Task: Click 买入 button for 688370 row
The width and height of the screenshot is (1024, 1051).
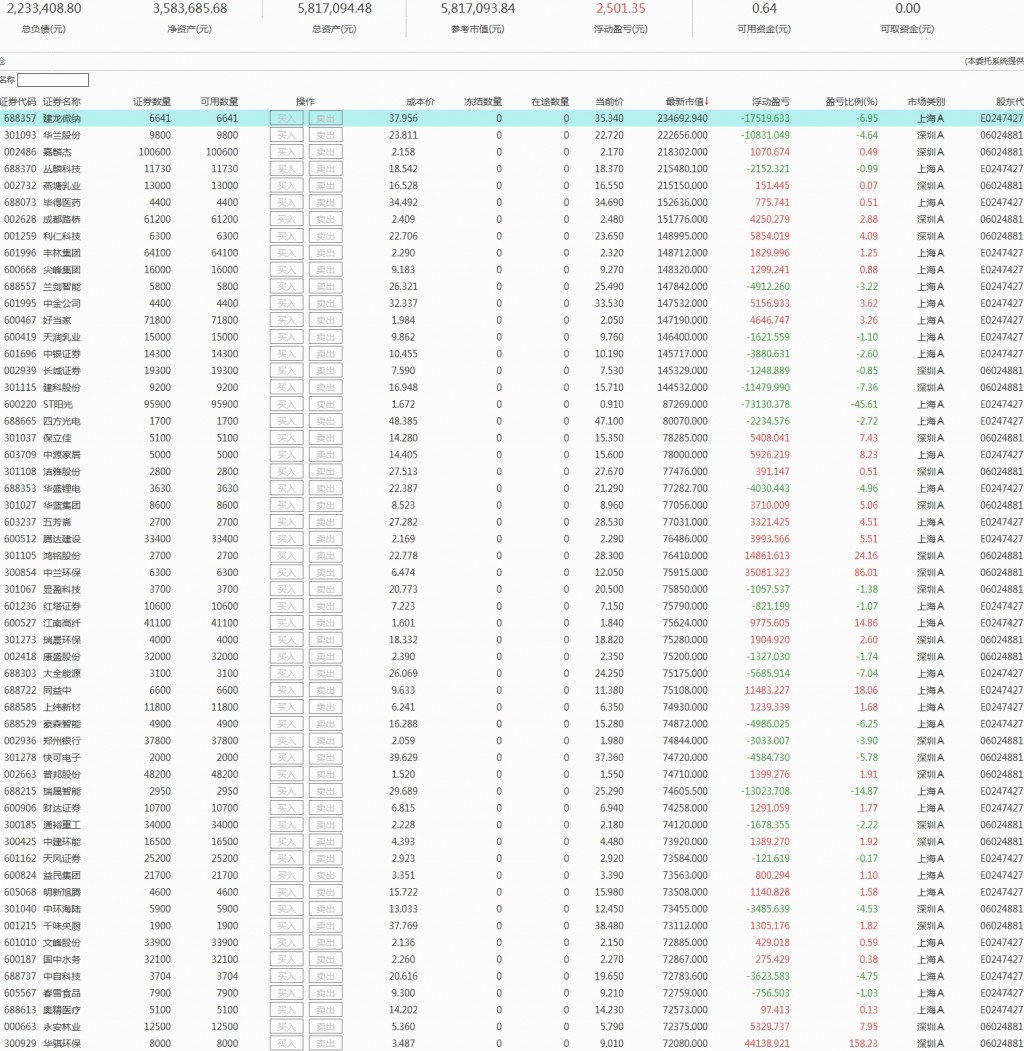Action: [x=287, y=169]
